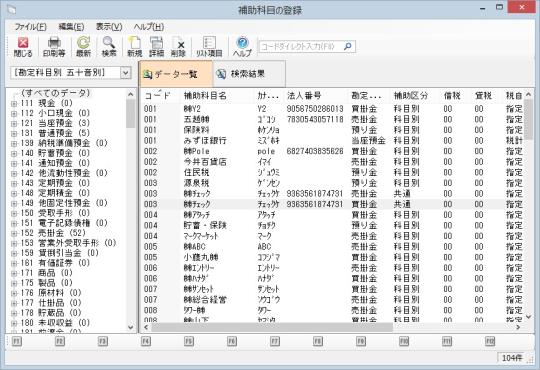Viewport: 540px width, 370px height.
Task: Select 178 貯蔵品 tree item
Action: click(x=51, y=313)
